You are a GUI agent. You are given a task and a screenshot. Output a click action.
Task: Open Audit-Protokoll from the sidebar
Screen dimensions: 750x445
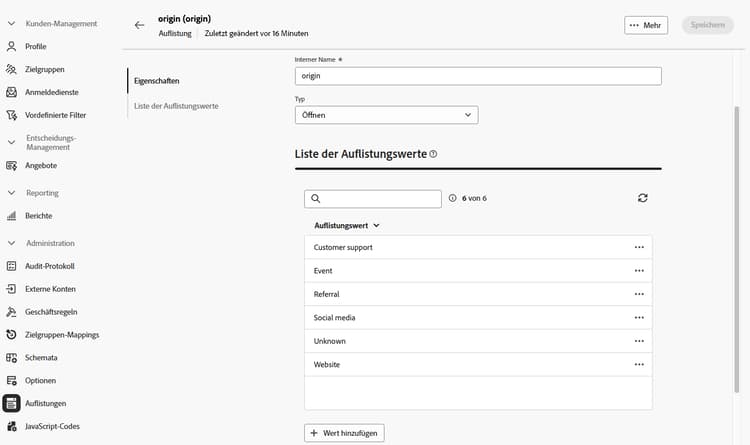[49, 266]
